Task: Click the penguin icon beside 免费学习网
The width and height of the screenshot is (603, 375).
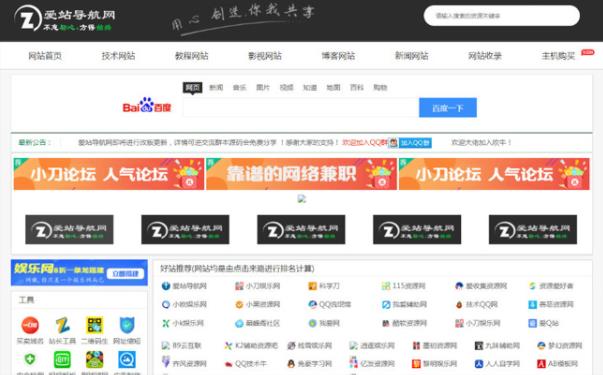Action: [291, 363]
